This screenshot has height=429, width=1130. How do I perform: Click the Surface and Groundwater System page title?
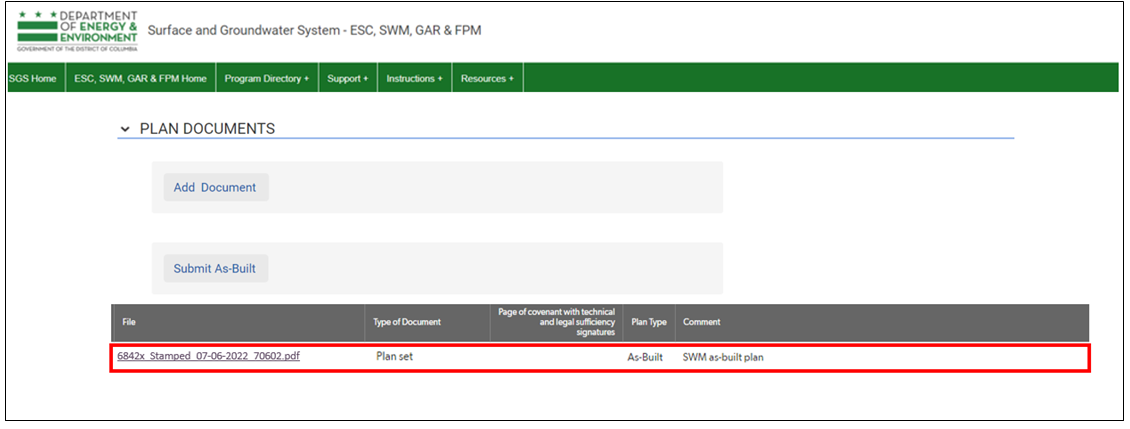click(314, 31)
